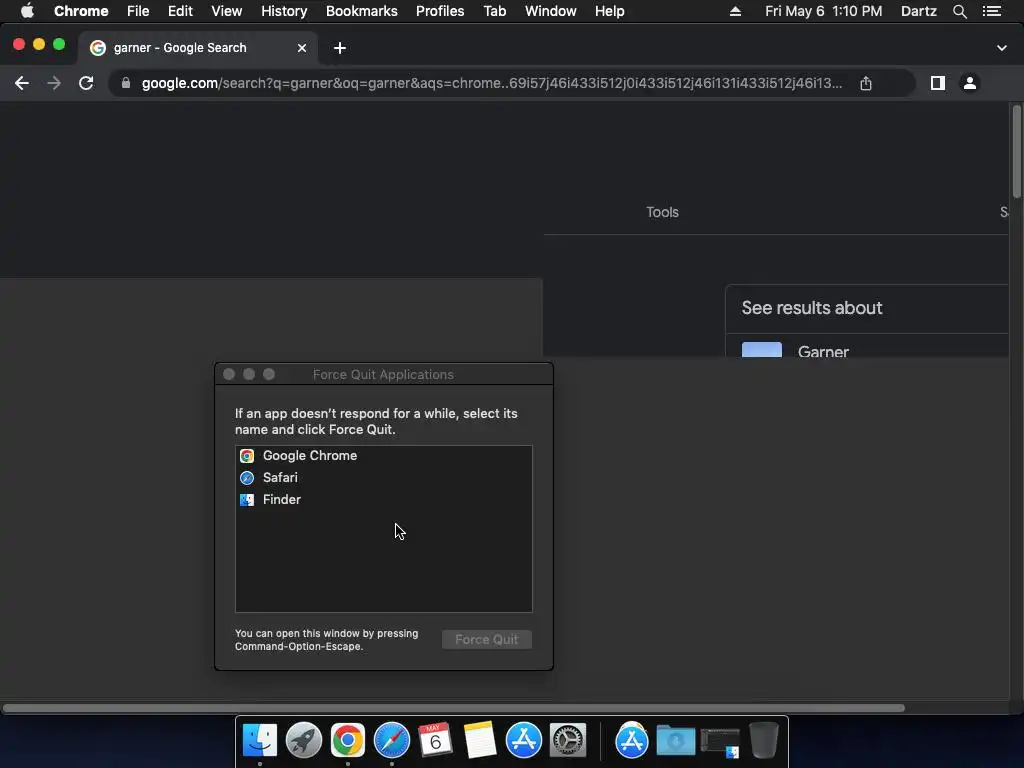Close the garner - Google Search tab
The width and height of the screenshot is (1024, 768).
[302, 48]
